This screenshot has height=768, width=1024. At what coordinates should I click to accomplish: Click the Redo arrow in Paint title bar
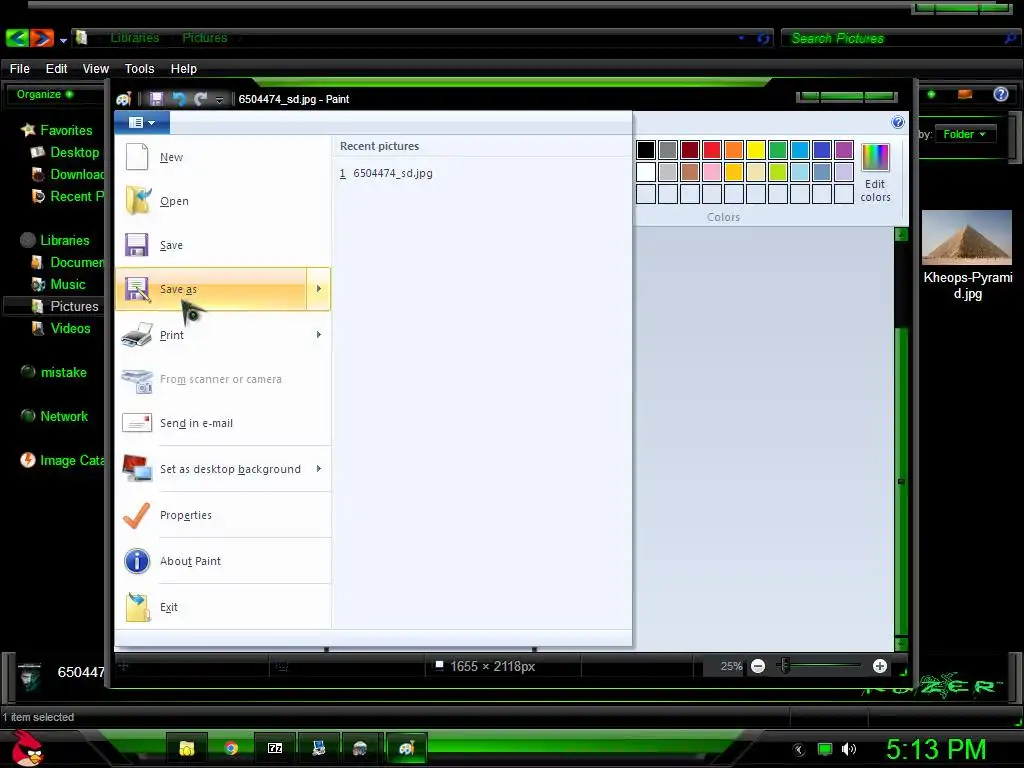[x=200, y=99]
